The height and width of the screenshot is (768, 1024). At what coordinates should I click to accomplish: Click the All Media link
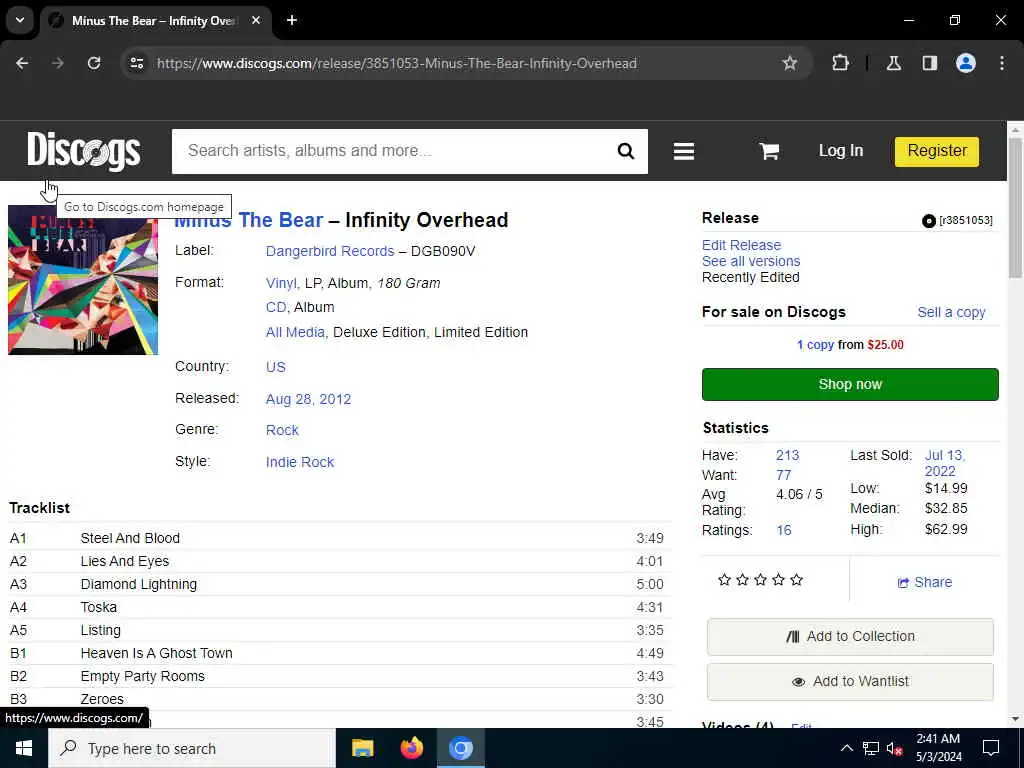point(295,332)
